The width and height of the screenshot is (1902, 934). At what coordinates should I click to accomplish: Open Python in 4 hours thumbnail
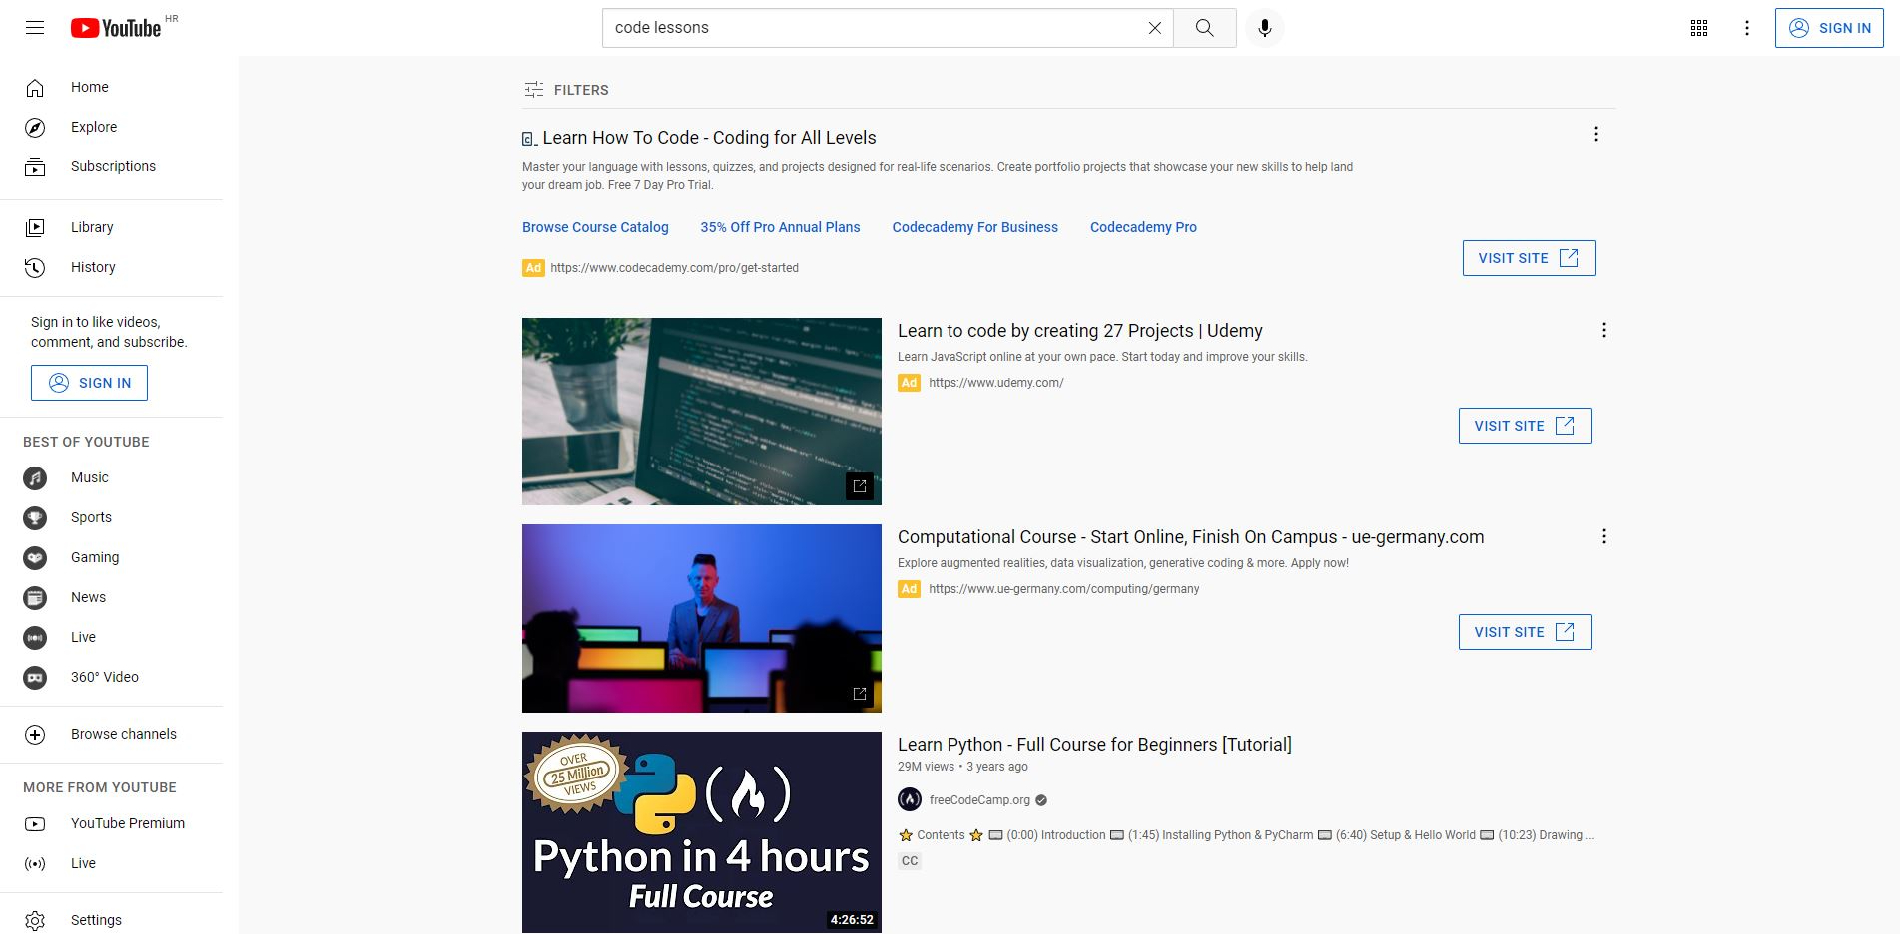(702, 832)
